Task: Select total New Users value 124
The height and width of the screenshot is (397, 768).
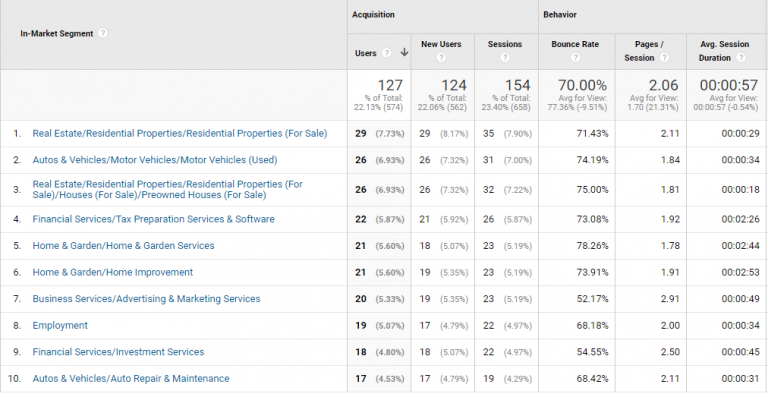Action: click(x=454, y=86)
